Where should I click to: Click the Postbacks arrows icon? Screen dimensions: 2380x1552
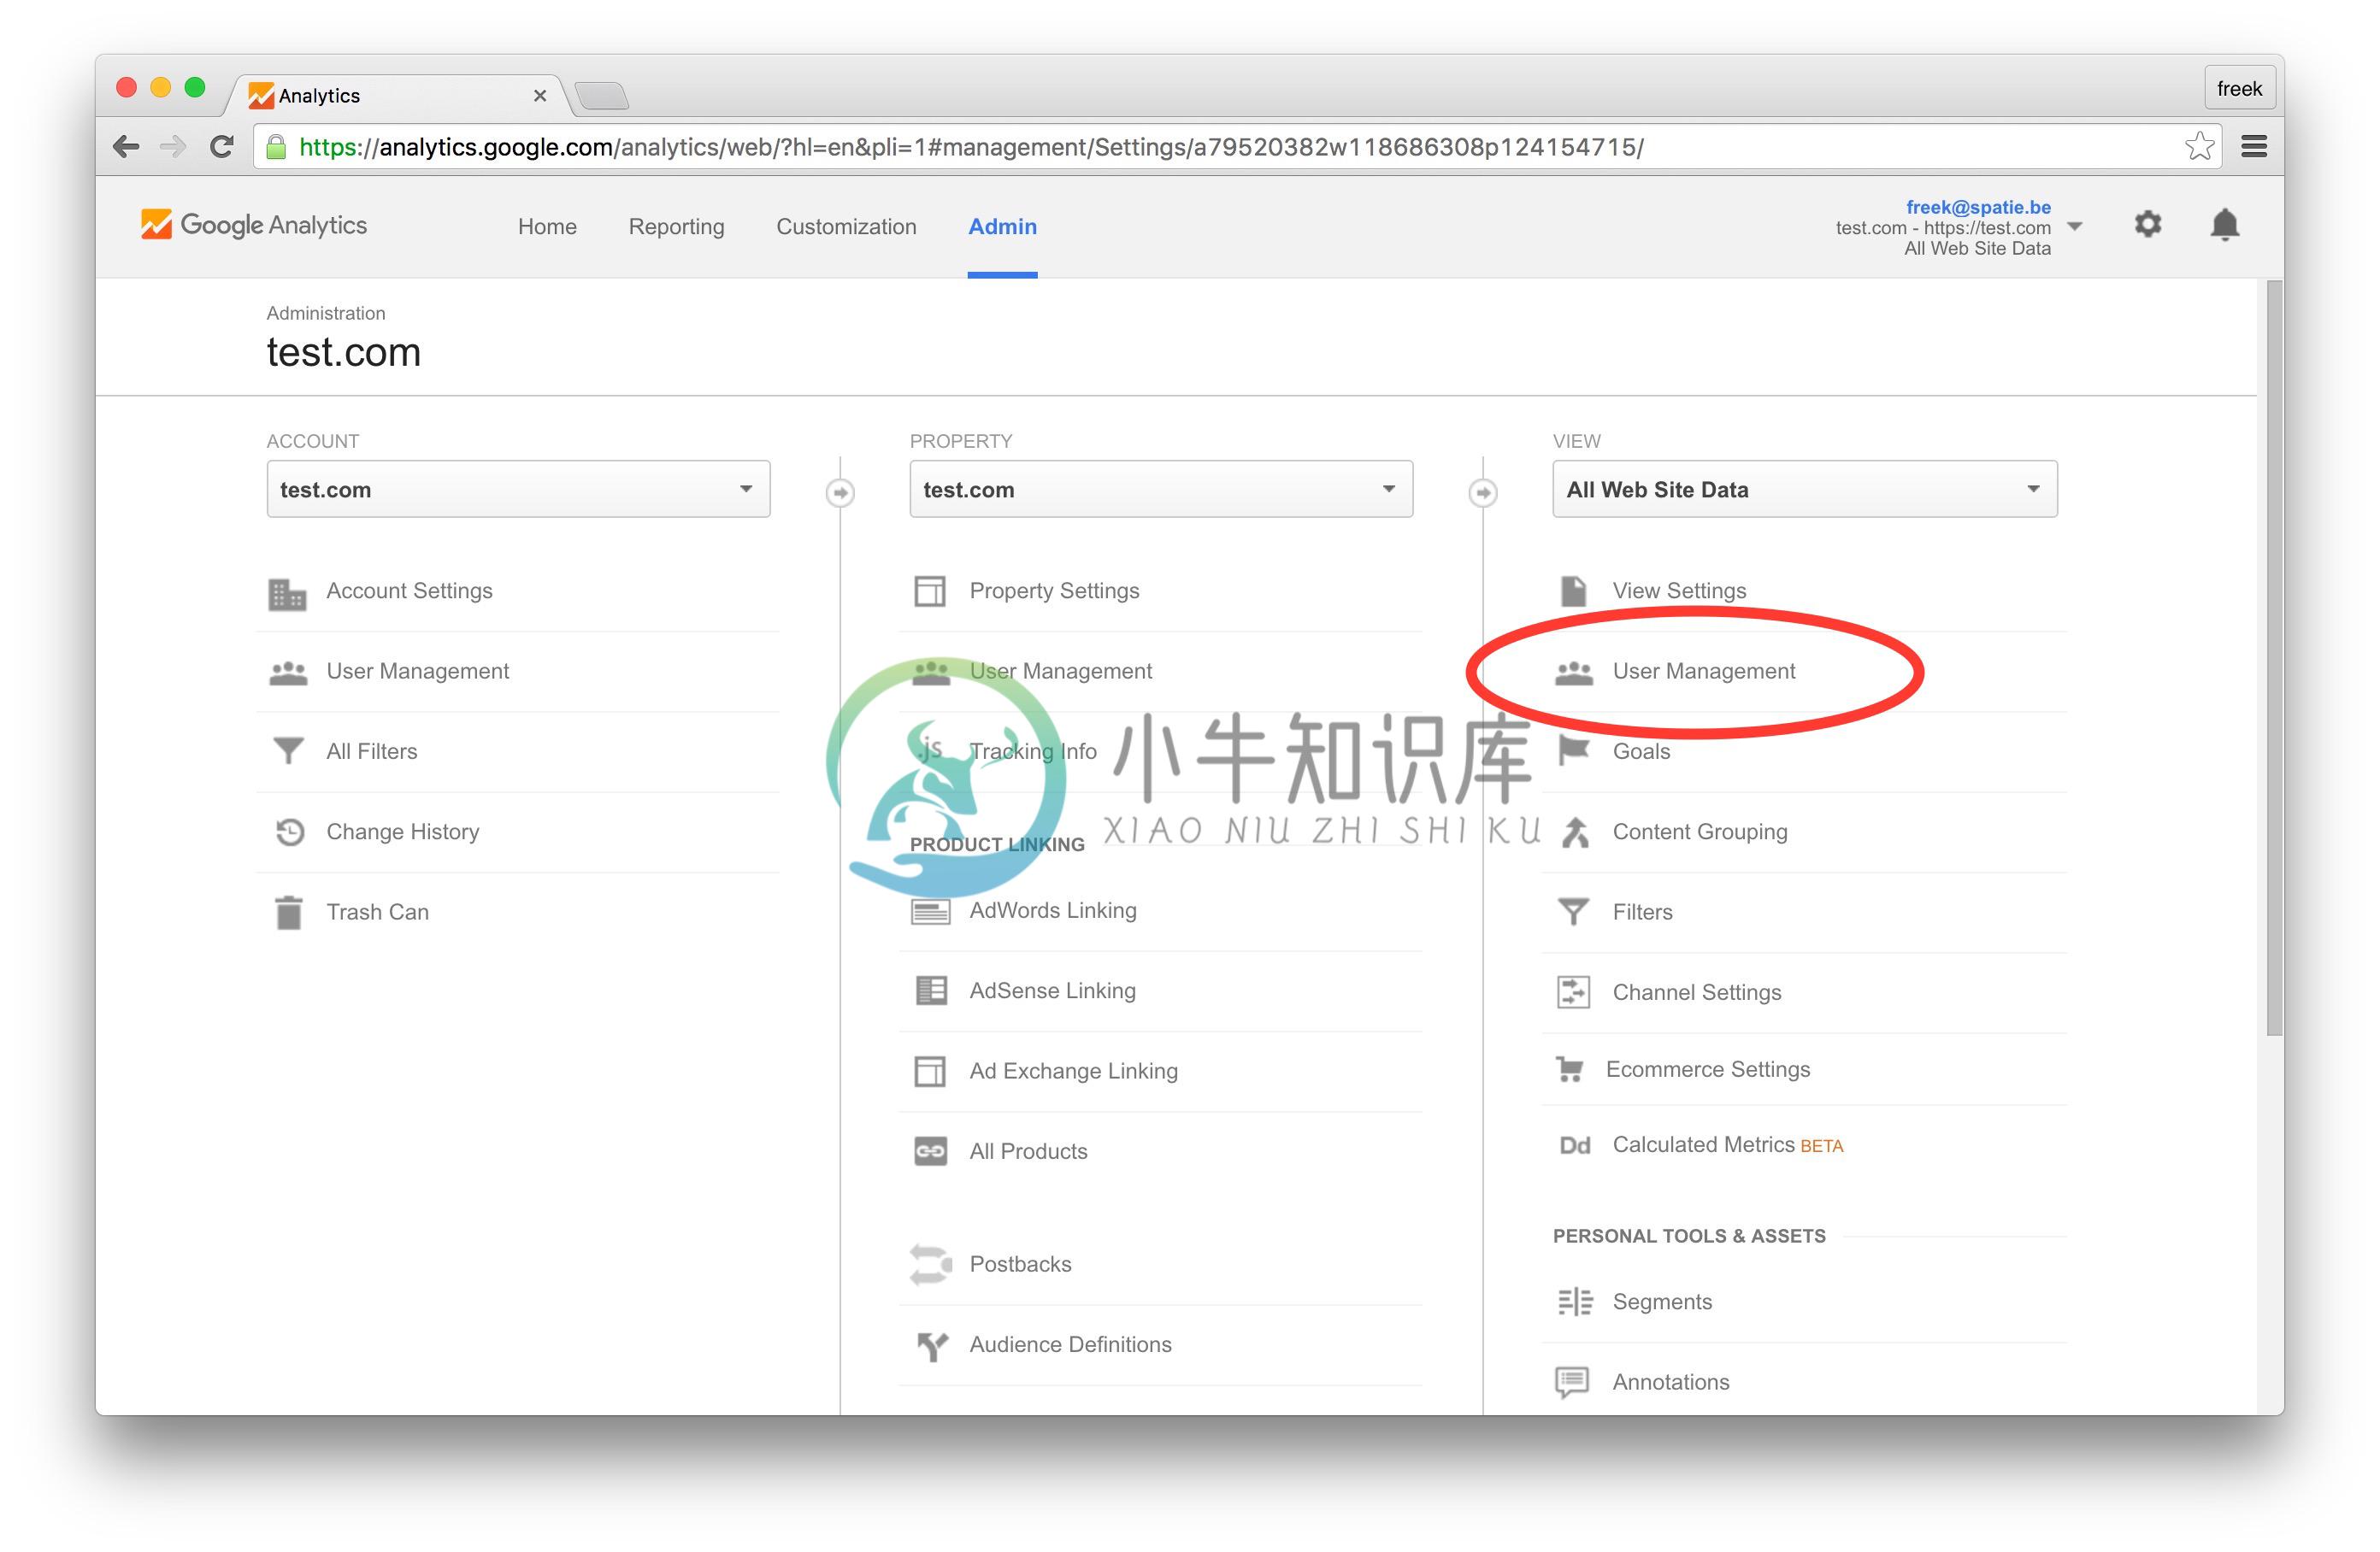pyautogui.click(x=930, y=1264)
